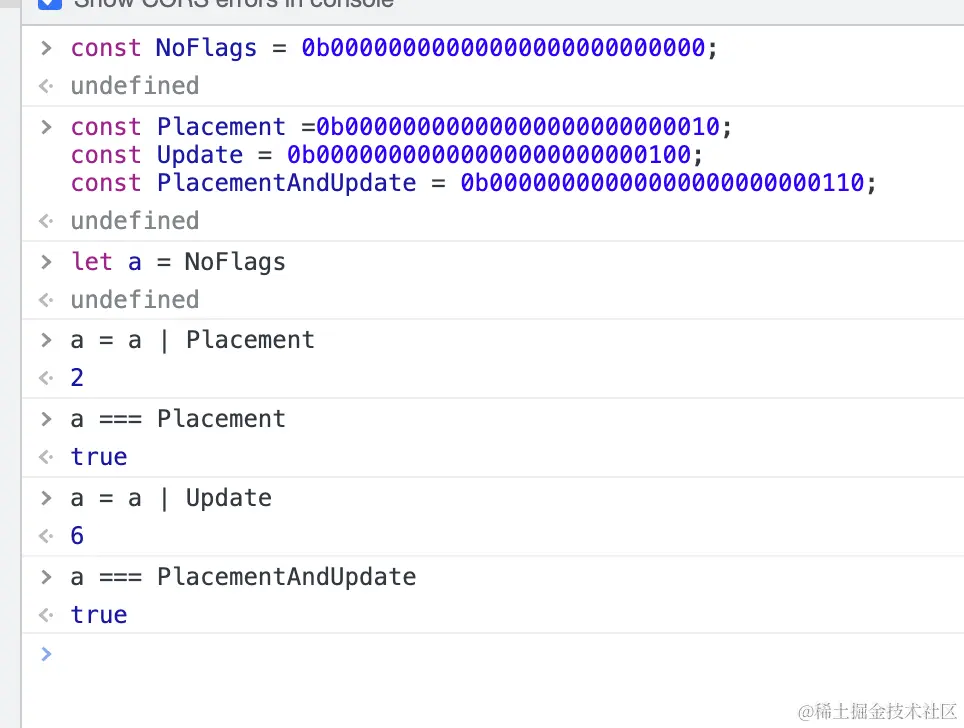Viewport: 964px width, 728px height.
Task: Click the true result below 'a === Placement'
Action: (99, 457)
